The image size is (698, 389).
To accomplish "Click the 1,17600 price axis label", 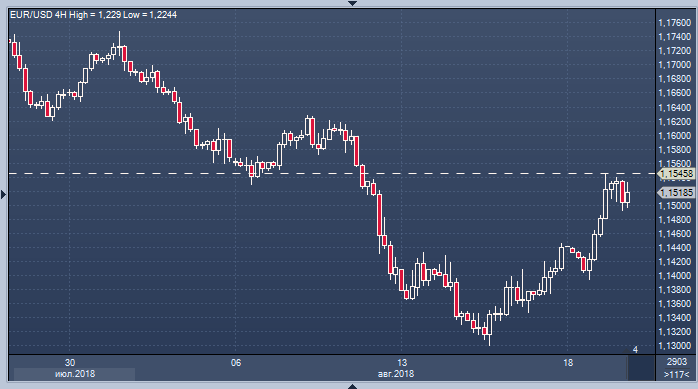I will coord(674,23).
